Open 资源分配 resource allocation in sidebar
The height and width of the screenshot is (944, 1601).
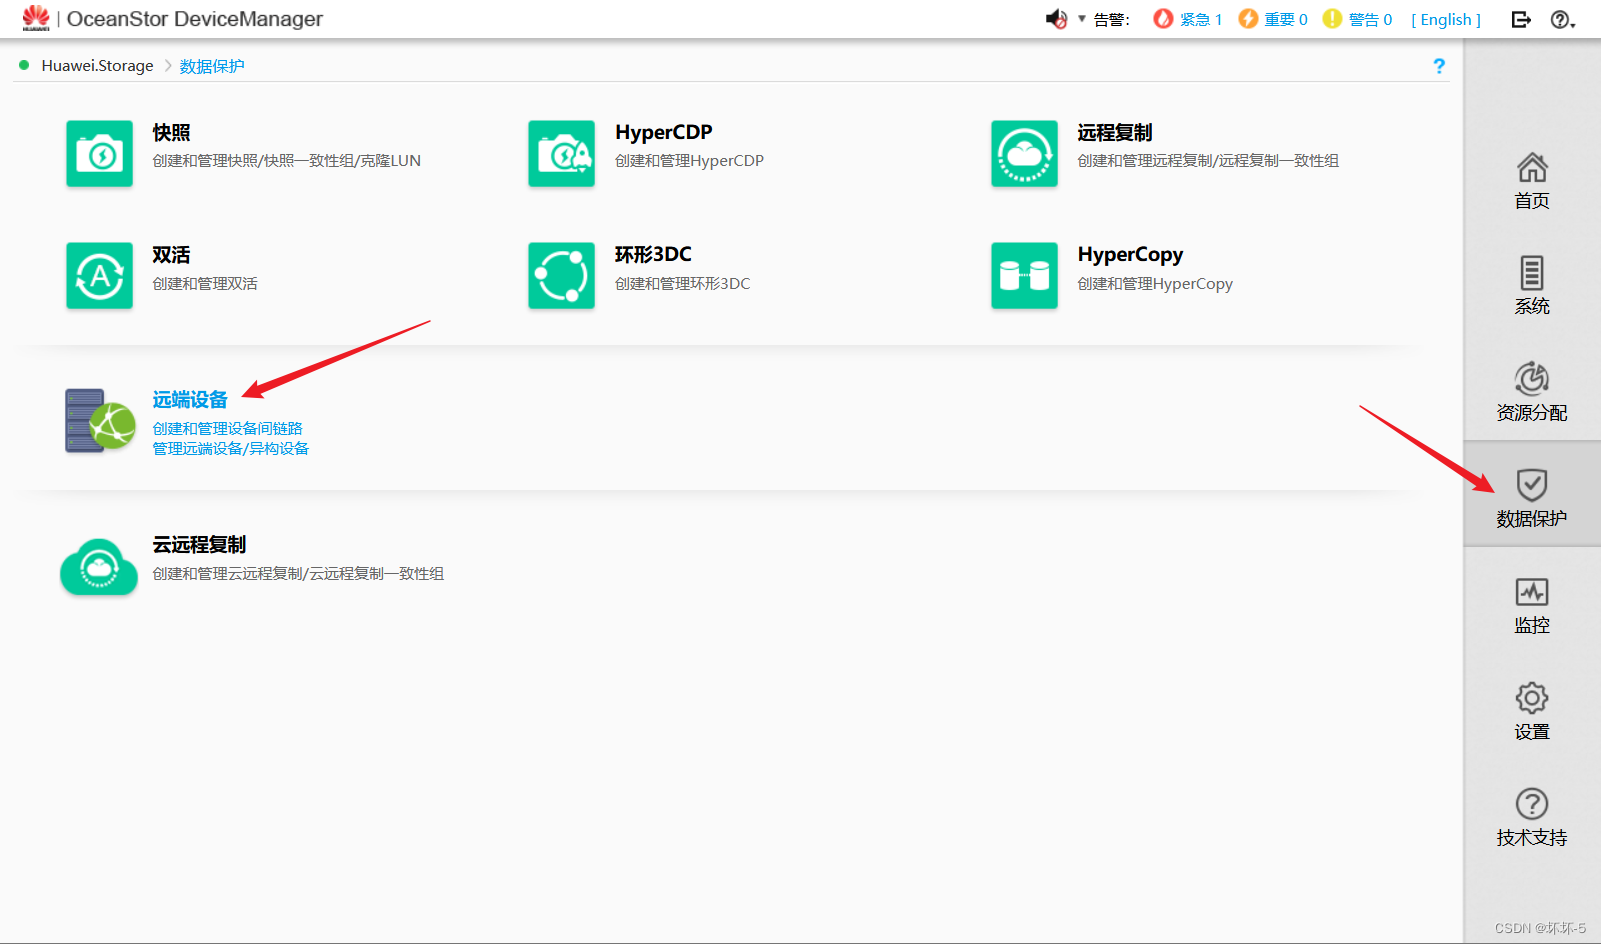(1532, 392)
